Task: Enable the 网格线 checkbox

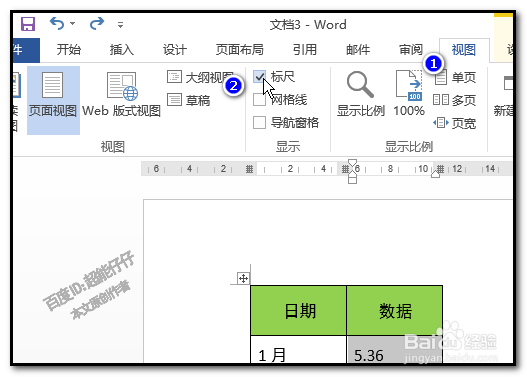Action: (x=259, y=100)
